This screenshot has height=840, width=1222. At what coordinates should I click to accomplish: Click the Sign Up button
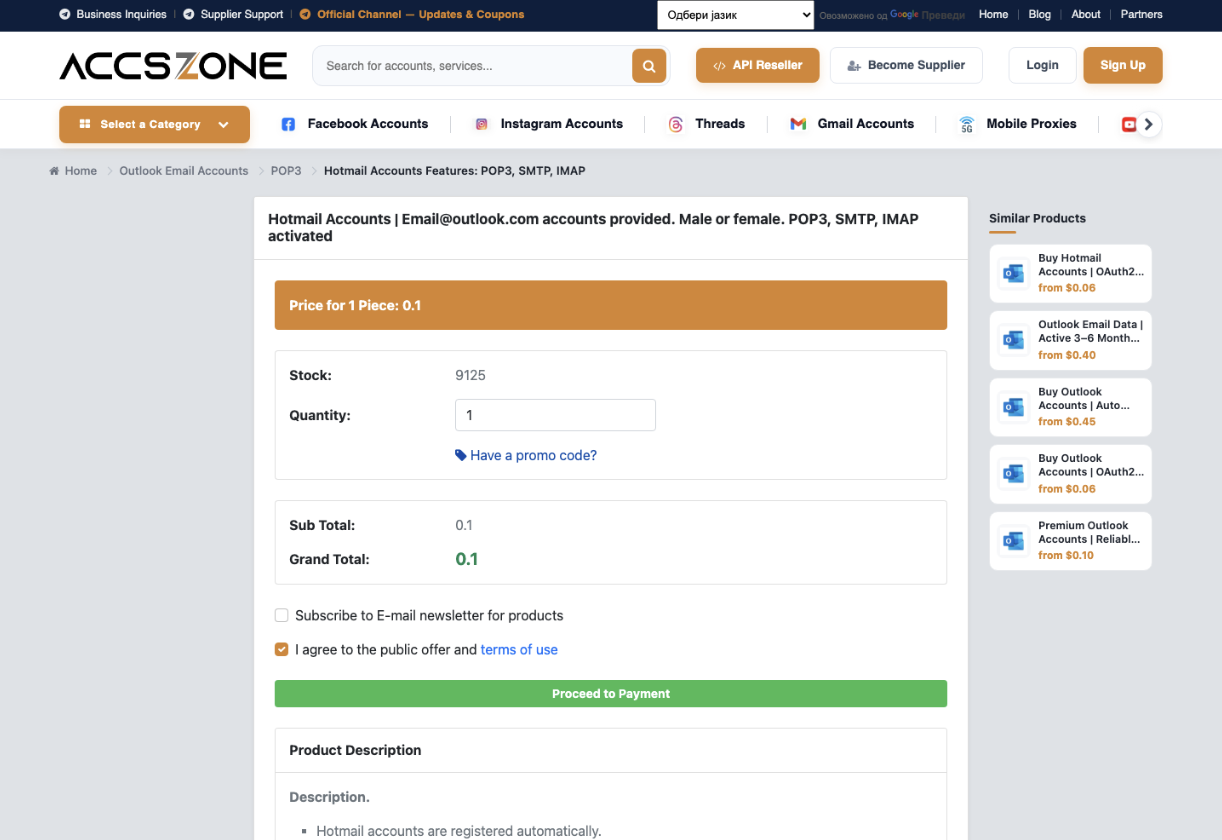(1123, 65)
